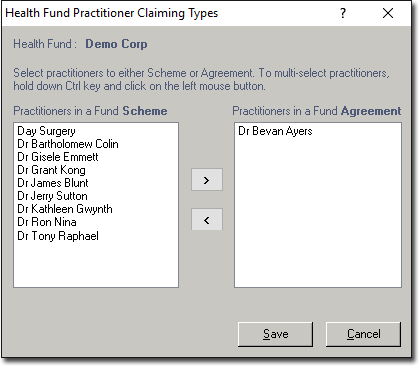The height and width of the screenshot is (366, 419).
Task: Select Day Surgery in Scheme list
Action: tap(46, 131)
